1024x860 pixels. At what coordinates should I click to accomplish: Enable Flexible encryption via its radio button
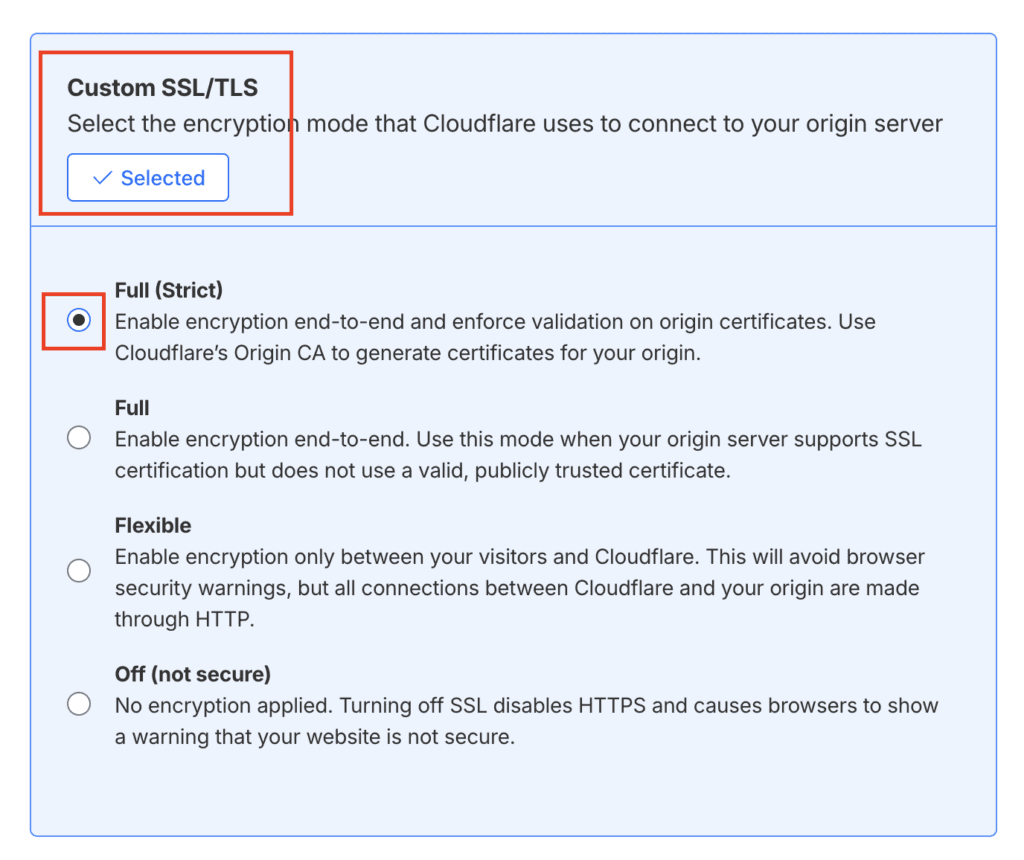[x=79, y=570]
